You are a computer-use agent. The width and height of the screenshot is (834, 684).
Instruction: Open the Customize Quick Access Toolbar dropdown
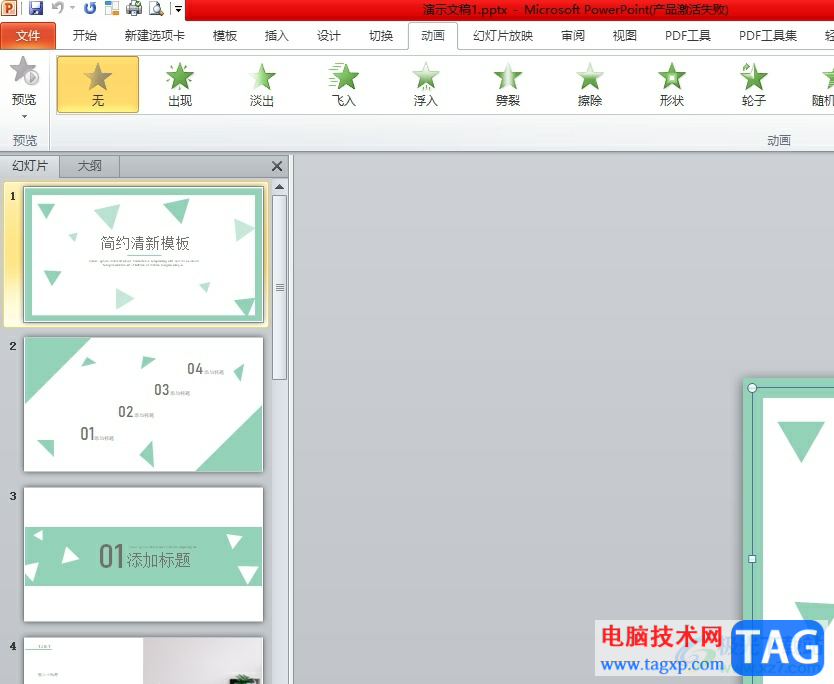[x=178, y=9]
